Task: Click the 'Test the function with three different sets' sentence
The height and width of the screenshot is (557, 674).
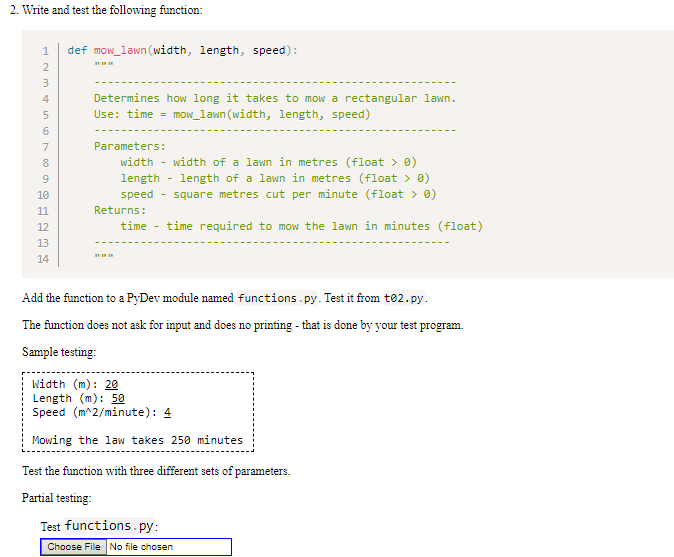Action: point(156,471)
